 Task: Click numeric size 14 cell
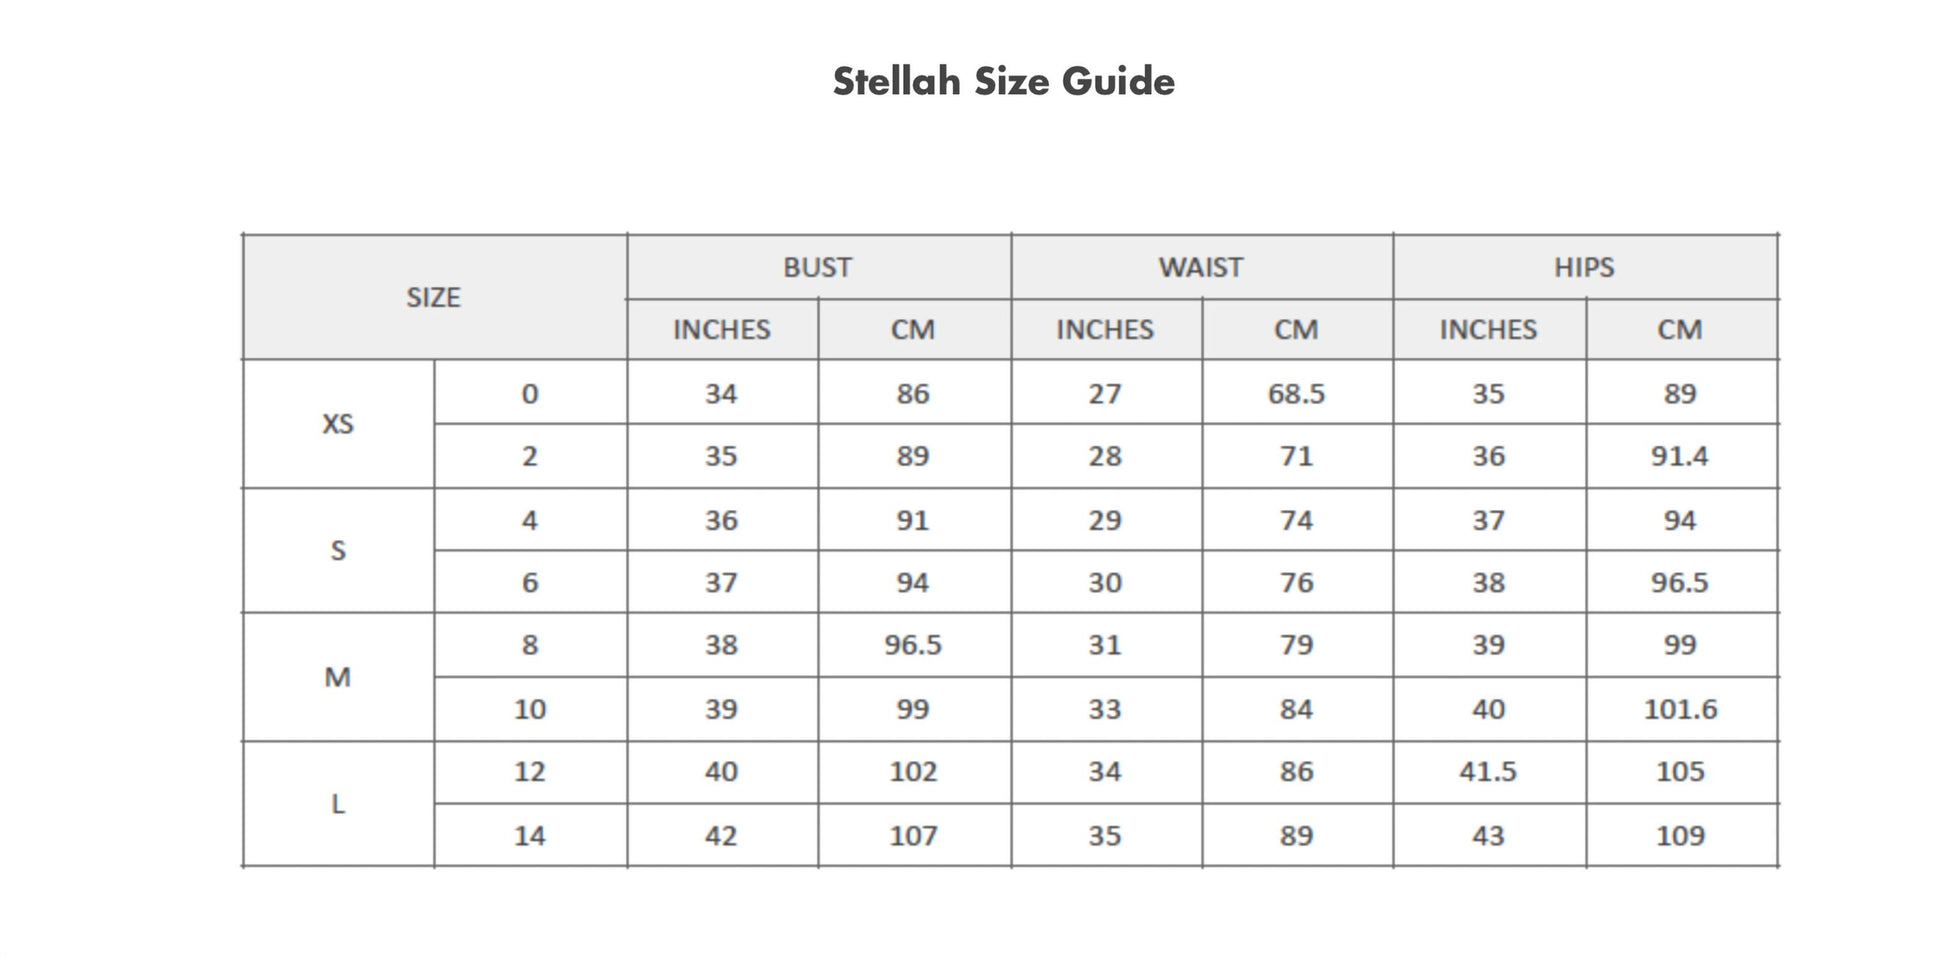529,835
